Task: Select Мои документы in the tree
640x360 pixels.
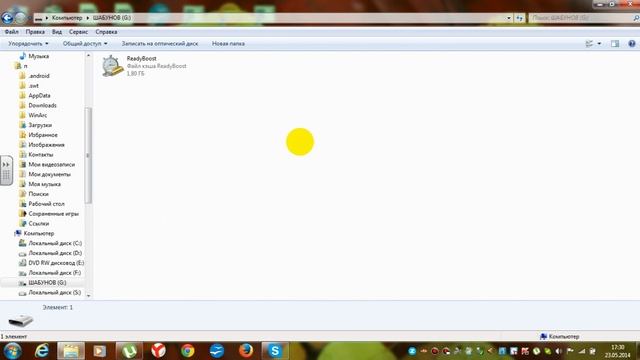Action: tap(49, 174)
